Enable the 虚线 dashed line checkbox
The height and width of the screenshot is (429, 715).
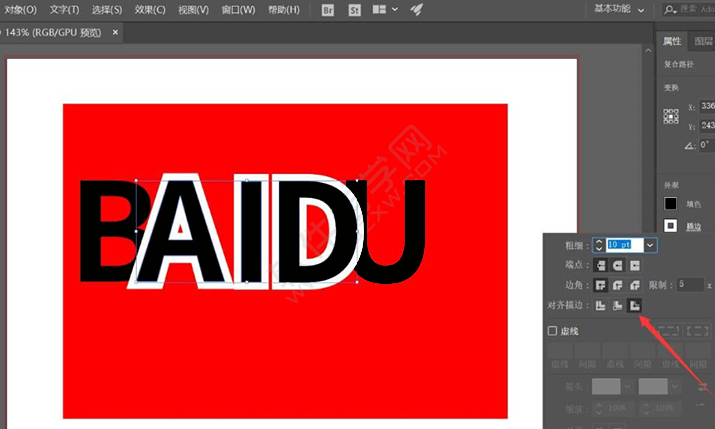pos(552,331)
